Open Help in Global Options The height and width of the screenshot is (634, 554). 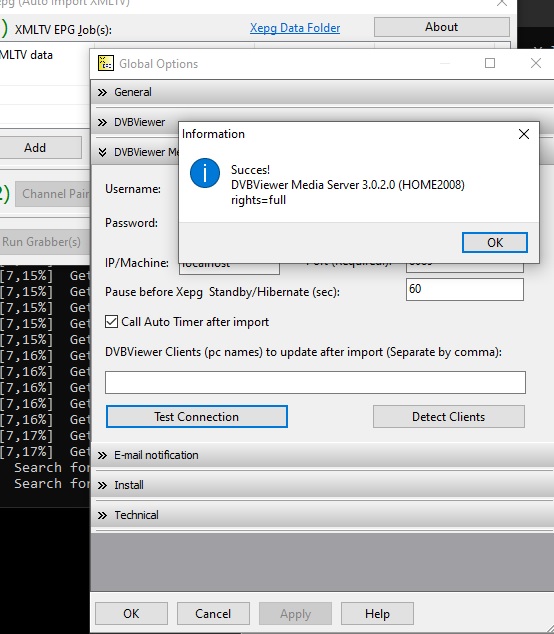click(x=377, y=613)
